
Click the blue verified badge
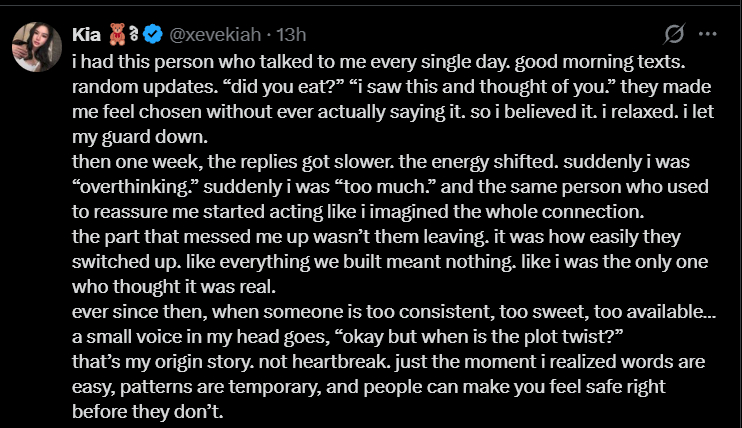pos(153,35)
